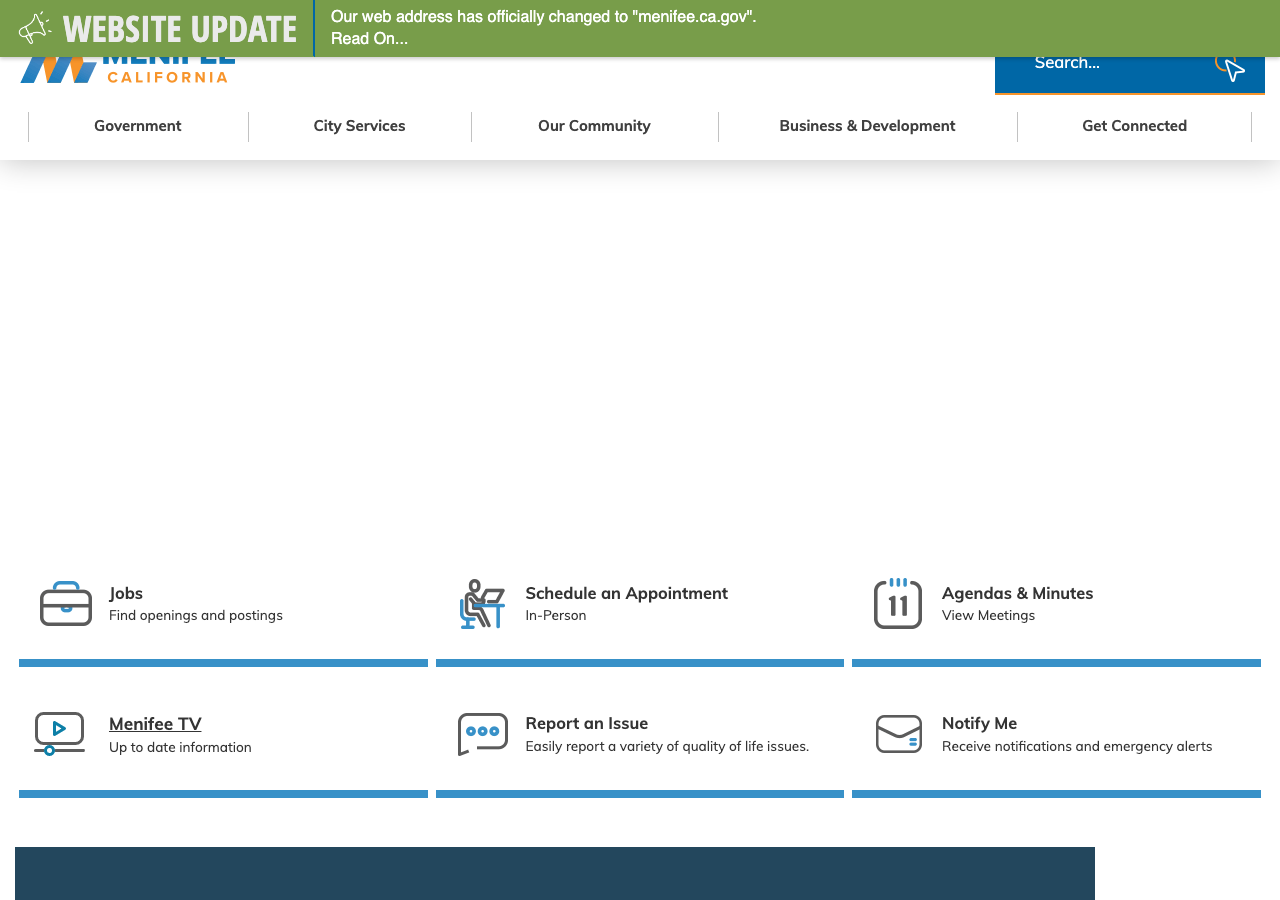Click the megaphone icon in Website Update banner
This screenshot has height=900, width=1280.
34,28
